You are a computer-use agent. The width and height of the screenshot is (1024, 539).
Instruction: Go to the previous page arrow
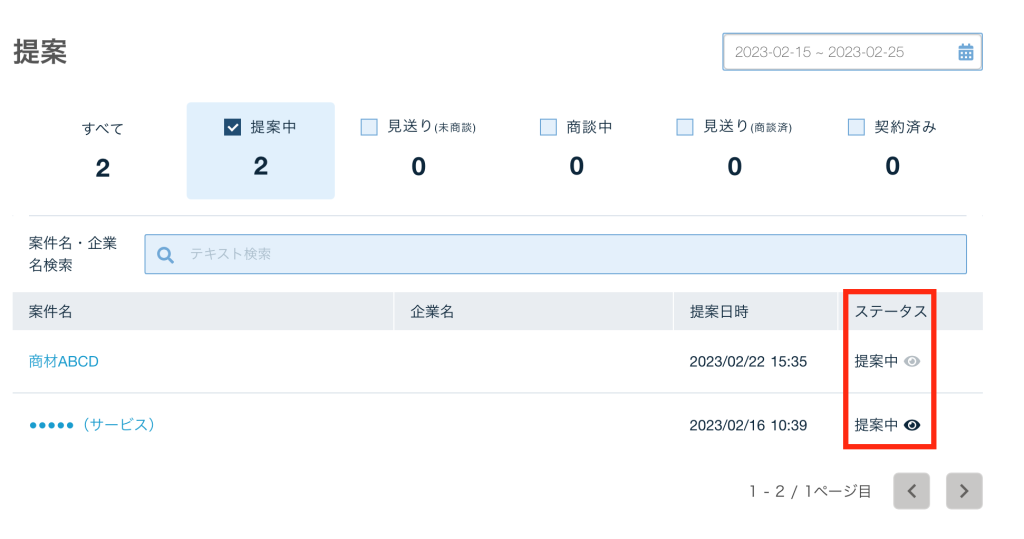[911, 491]
